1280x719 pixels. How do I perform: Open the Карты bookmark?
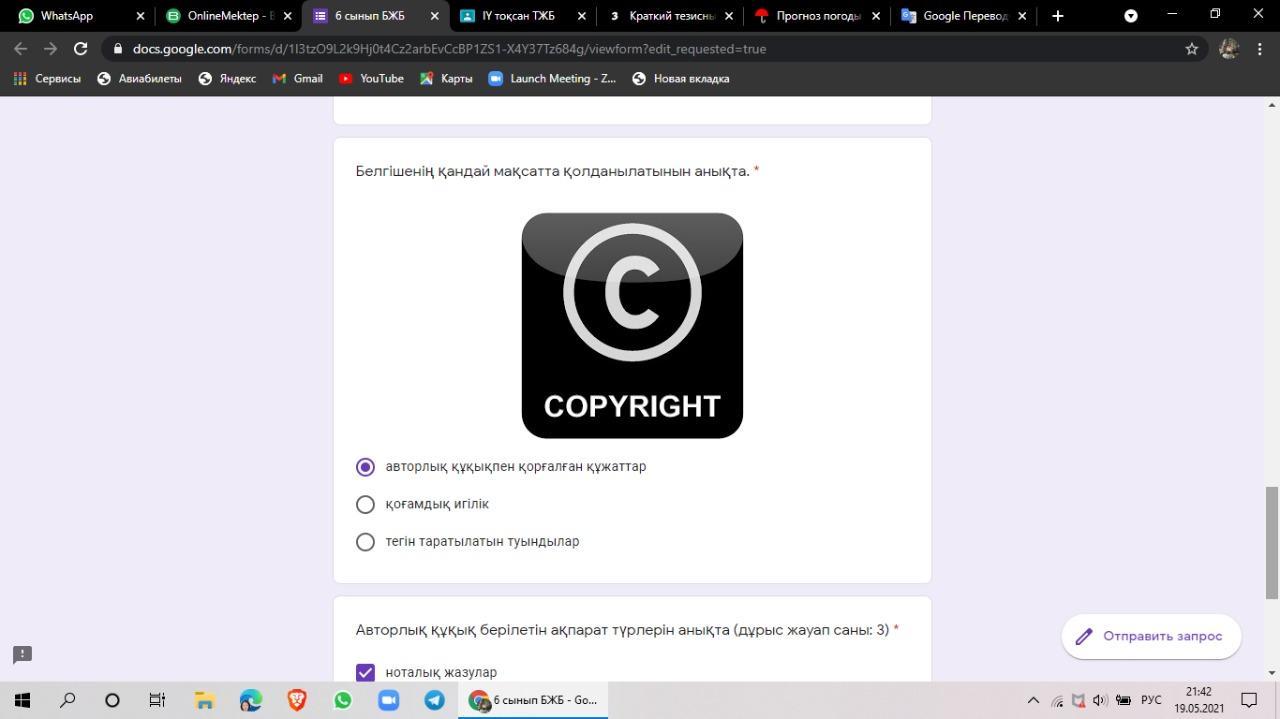click(x=446, y=78)
